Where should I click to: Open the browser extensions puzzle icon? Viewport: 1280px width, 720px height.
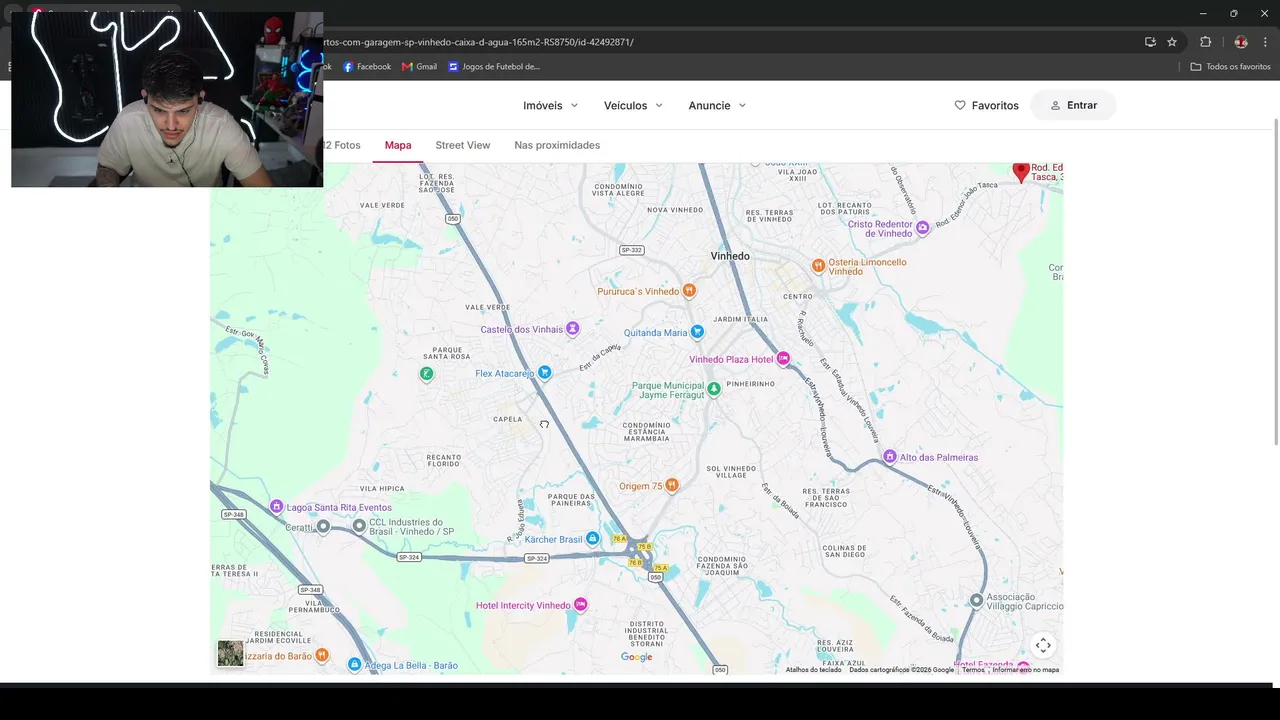(x=1205, y=42)
